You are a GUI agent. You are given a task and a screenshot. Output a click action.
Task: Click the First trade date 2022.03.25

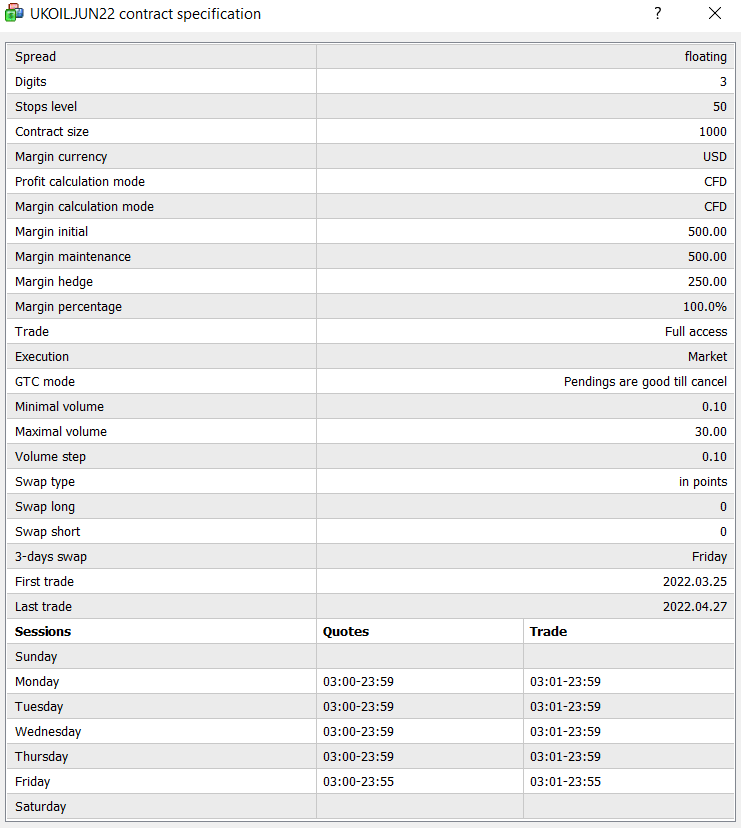pyautogui.click(x=694, y=582)
